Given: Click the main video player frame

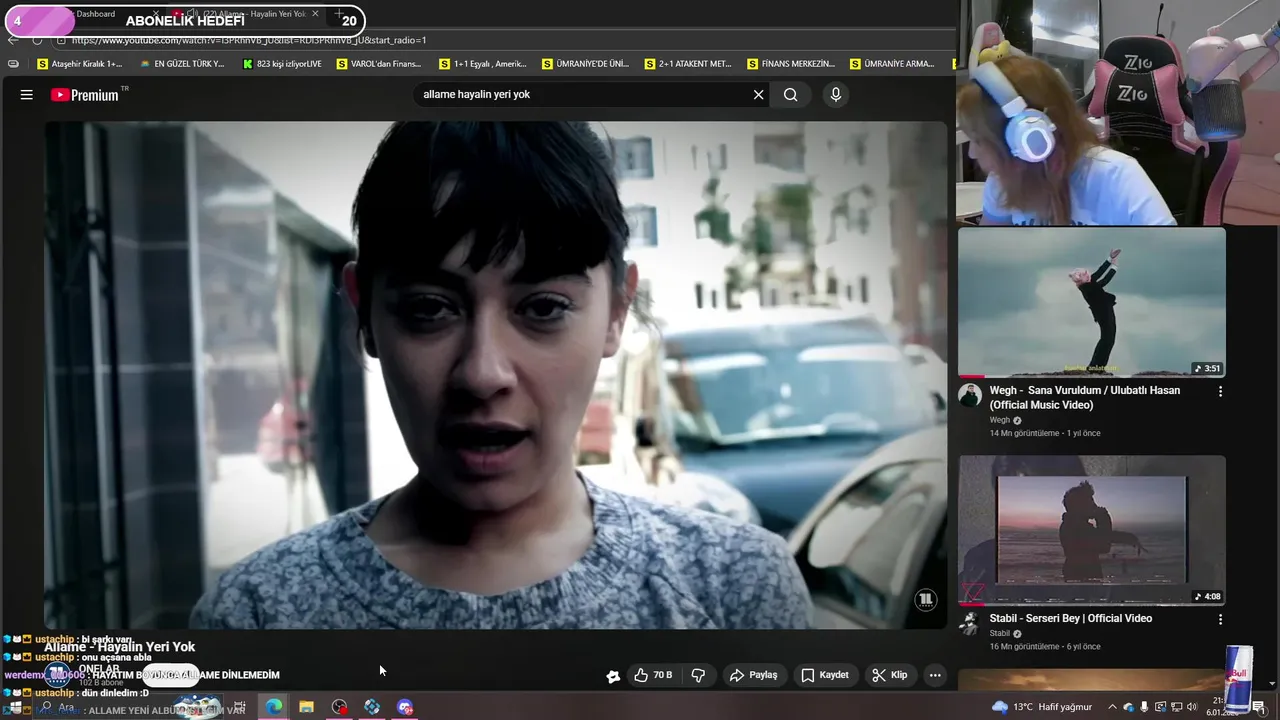Looking at the screenshot, I should pos(495,375).
